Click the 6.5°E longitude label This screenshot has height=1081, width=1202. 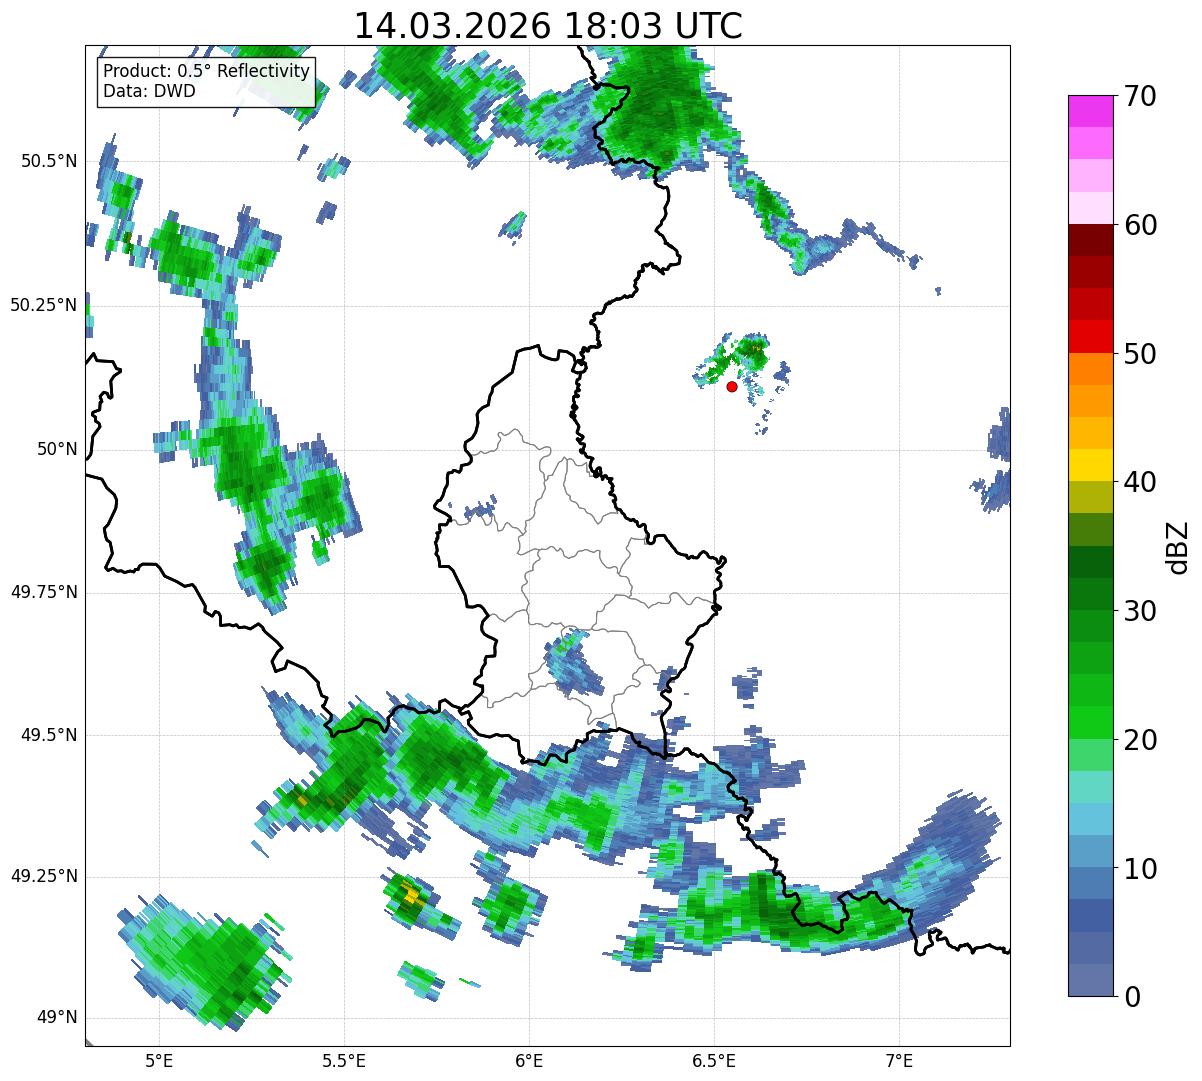point(714,1061)
